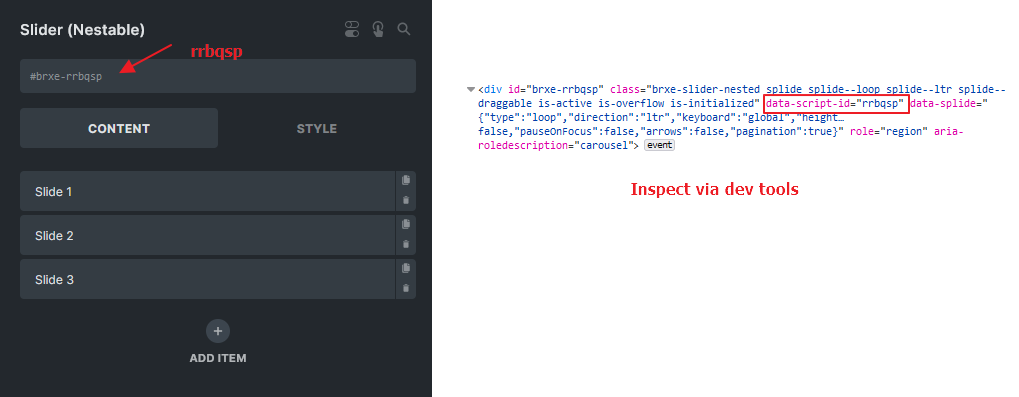Delete Slide 3 using its trash icon
Image resolution: width=1019 pixels, height=397 pixels.
[406, 288]
